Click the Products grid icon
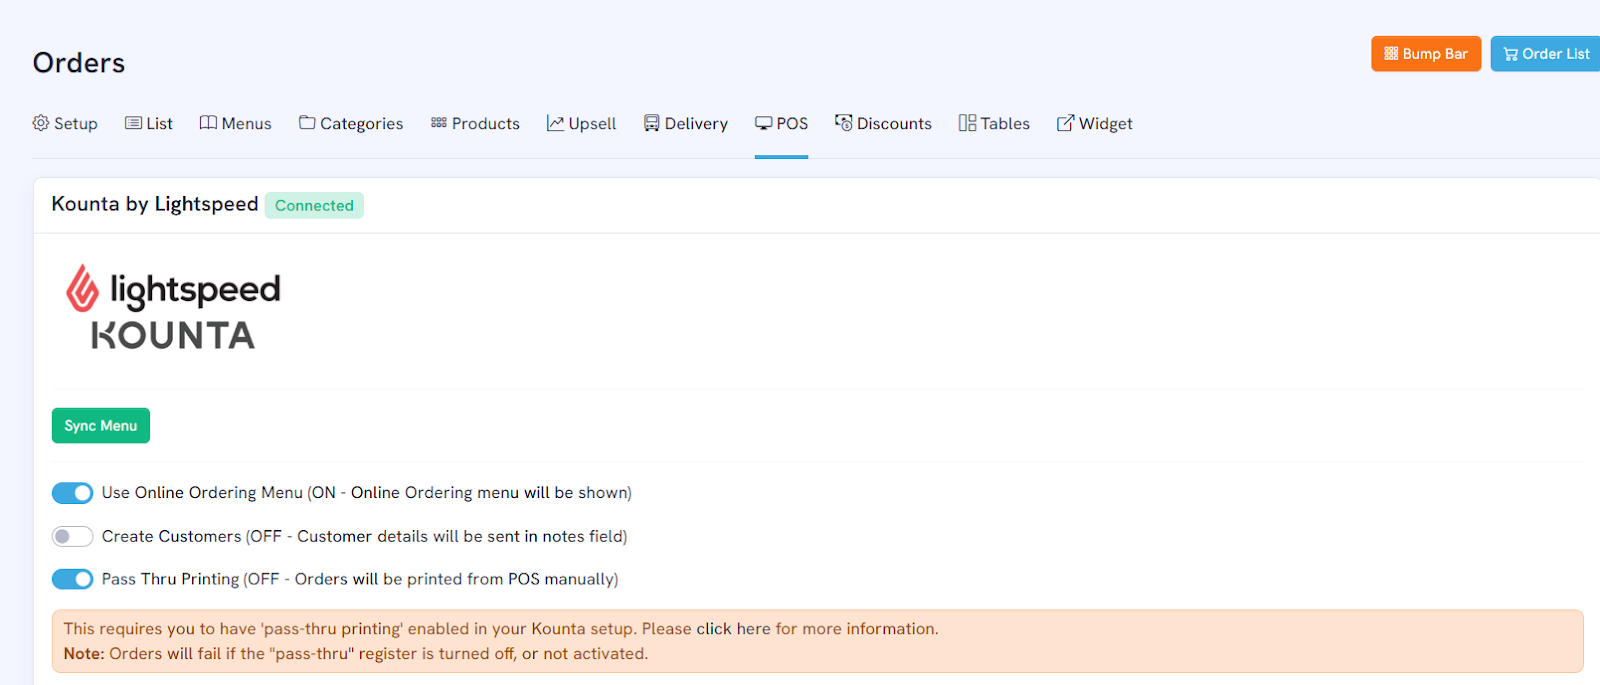The width and height of the screenshot is (1600, 685). click(439, 123)
